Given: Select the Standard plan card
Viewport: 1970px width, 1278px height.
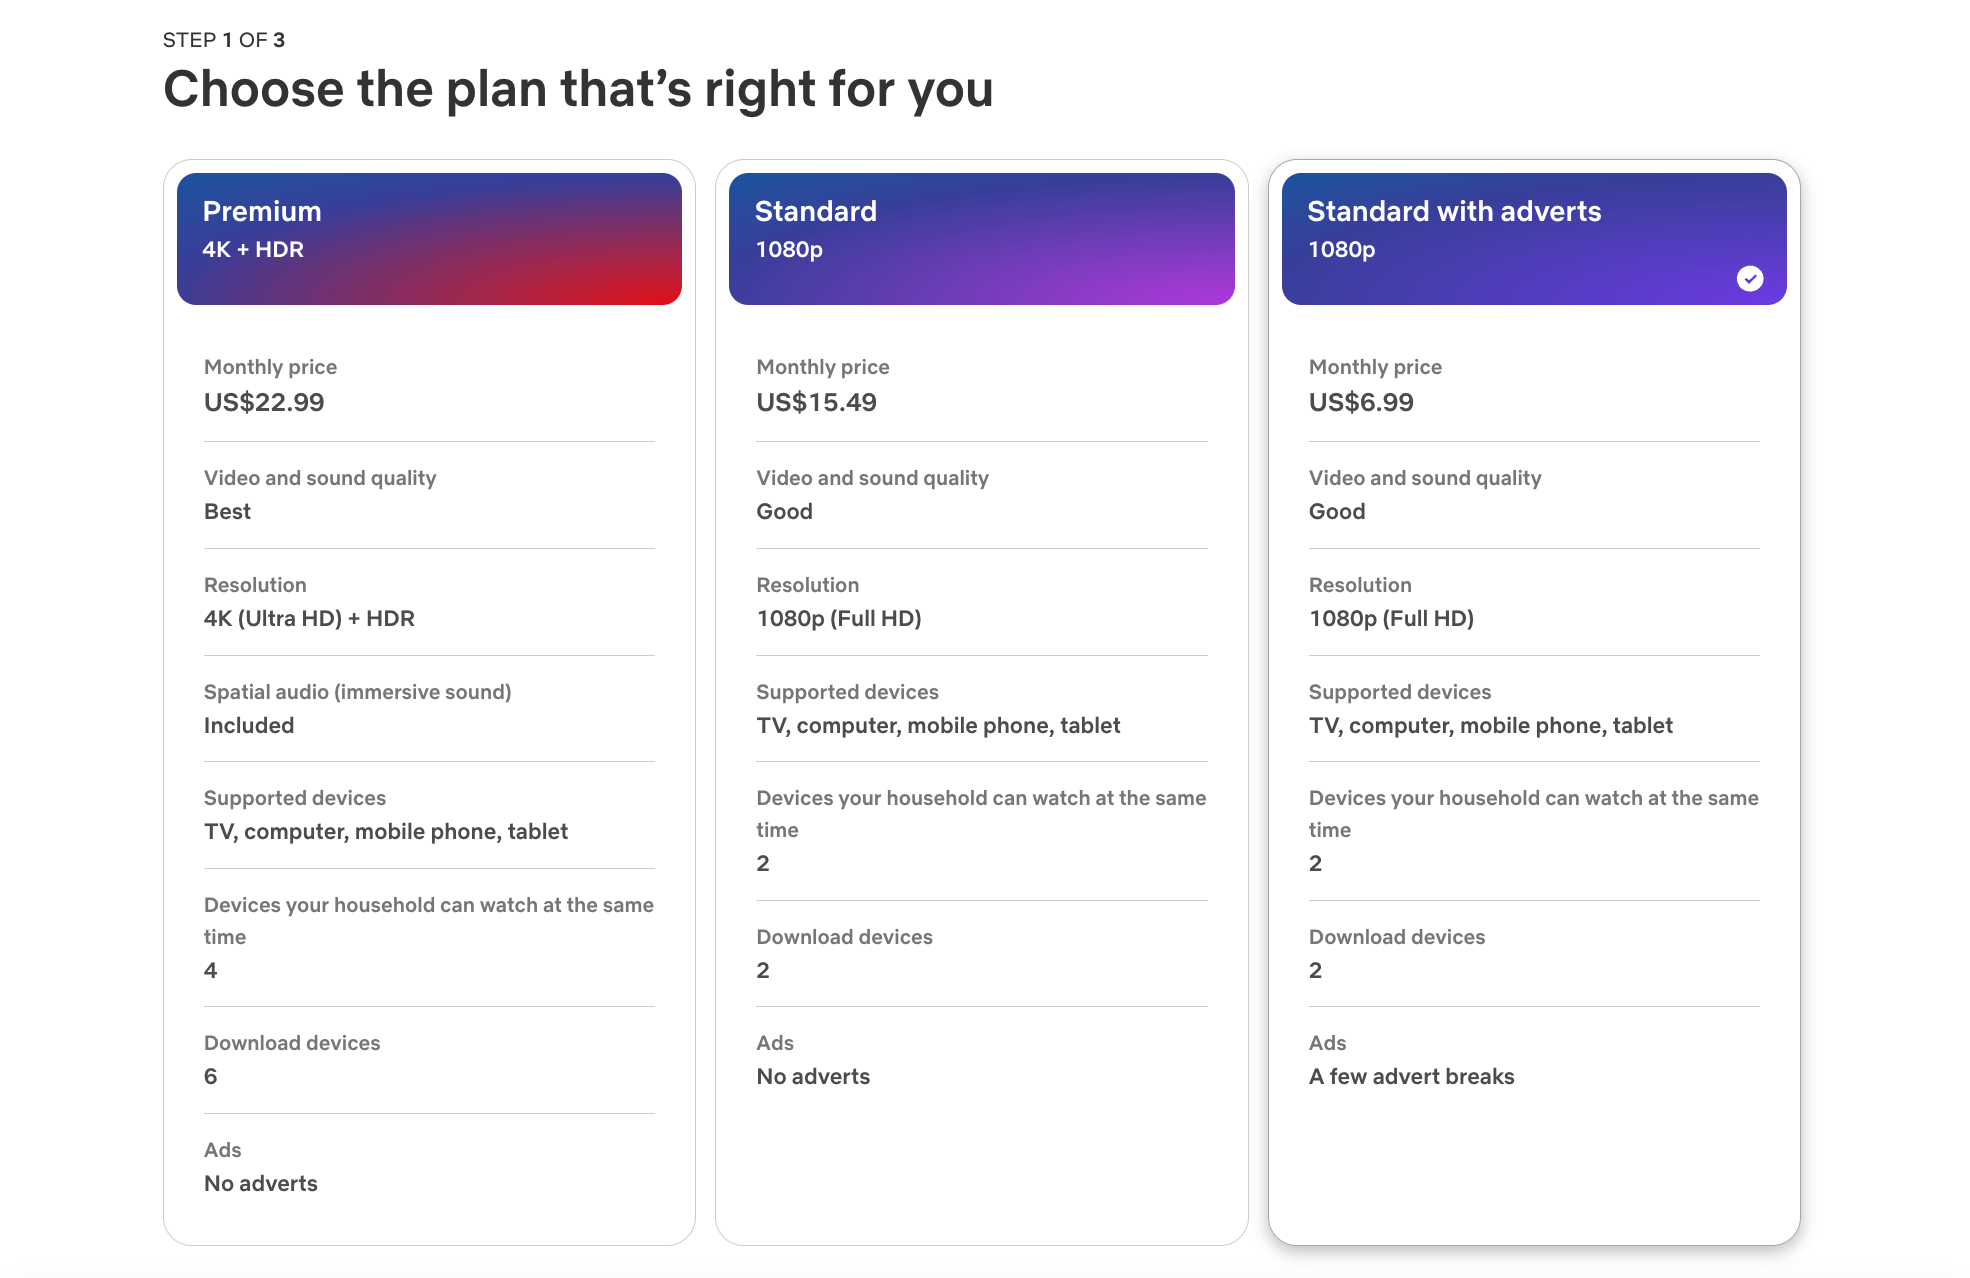Looking at the screenshot, I should tap(980, 700).
